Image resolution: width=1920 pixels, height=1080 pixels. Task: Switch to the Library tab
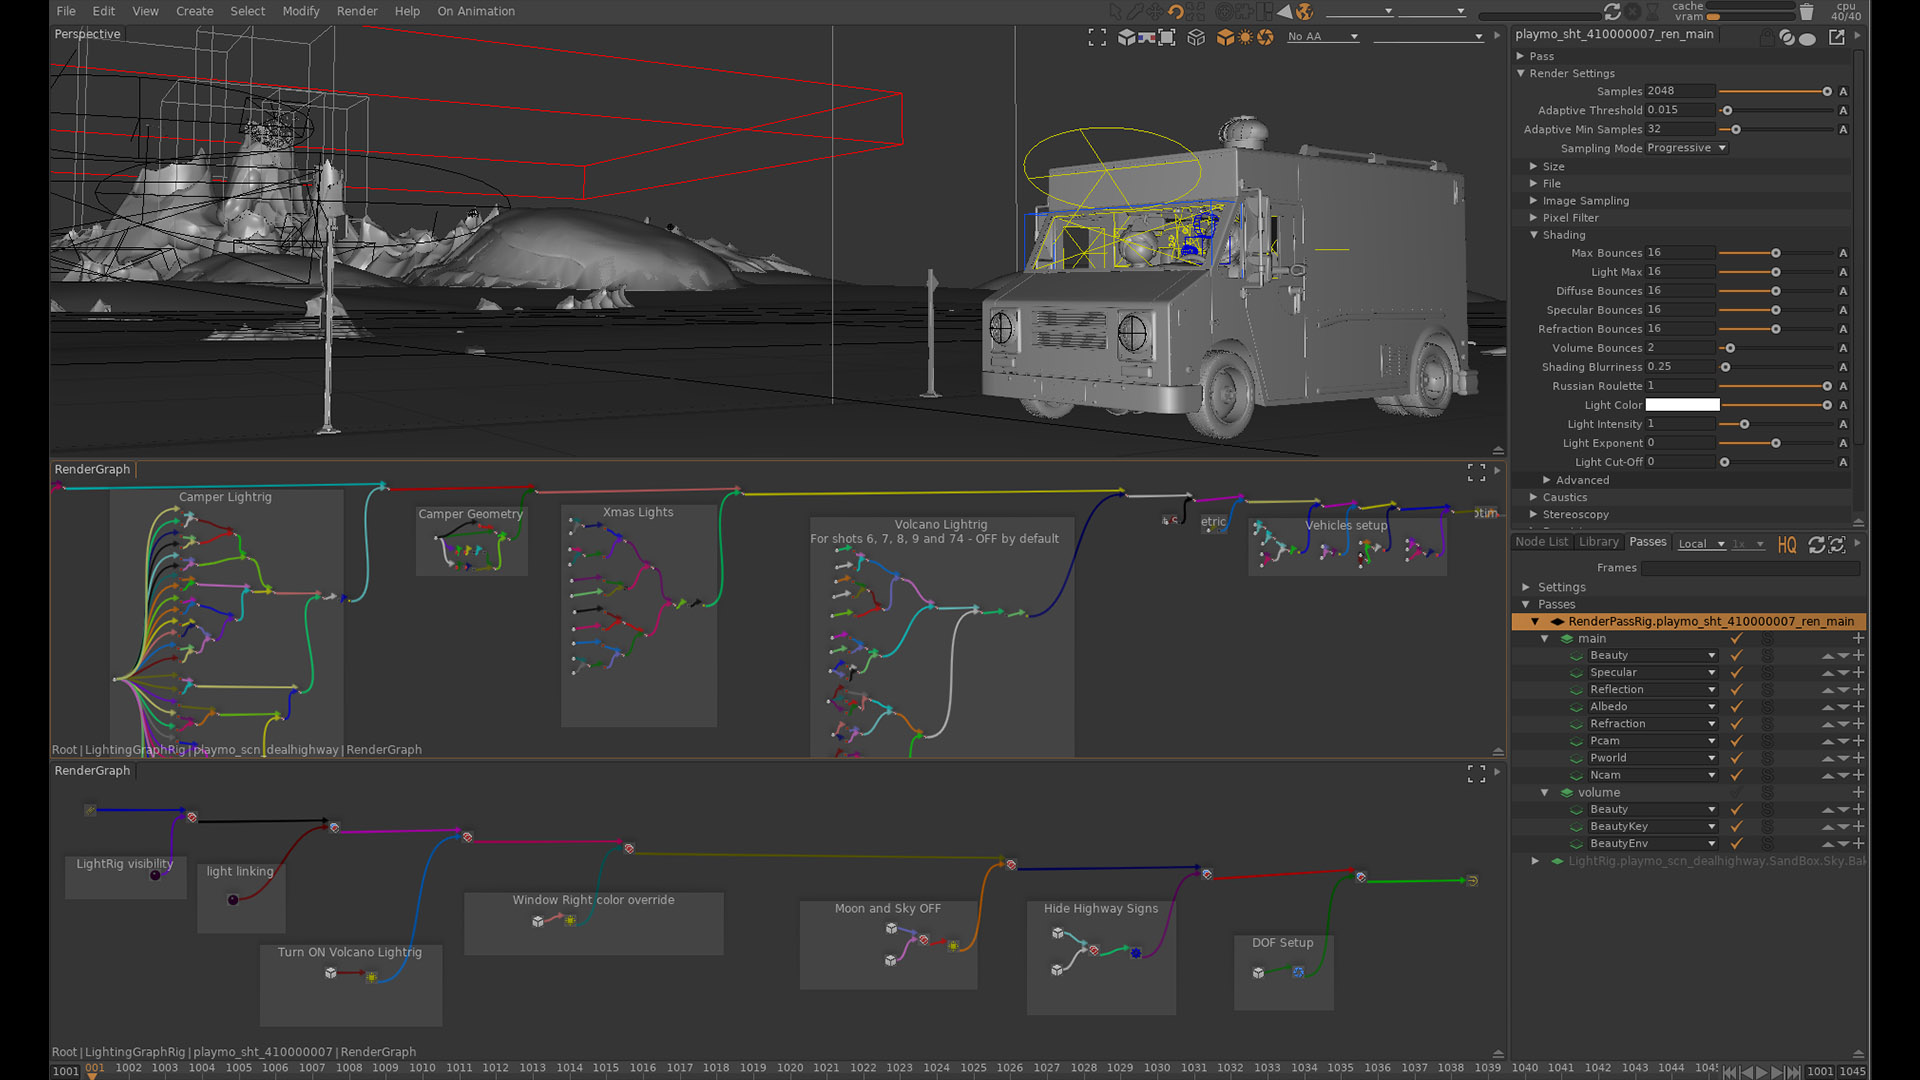tap(1598, 542)
